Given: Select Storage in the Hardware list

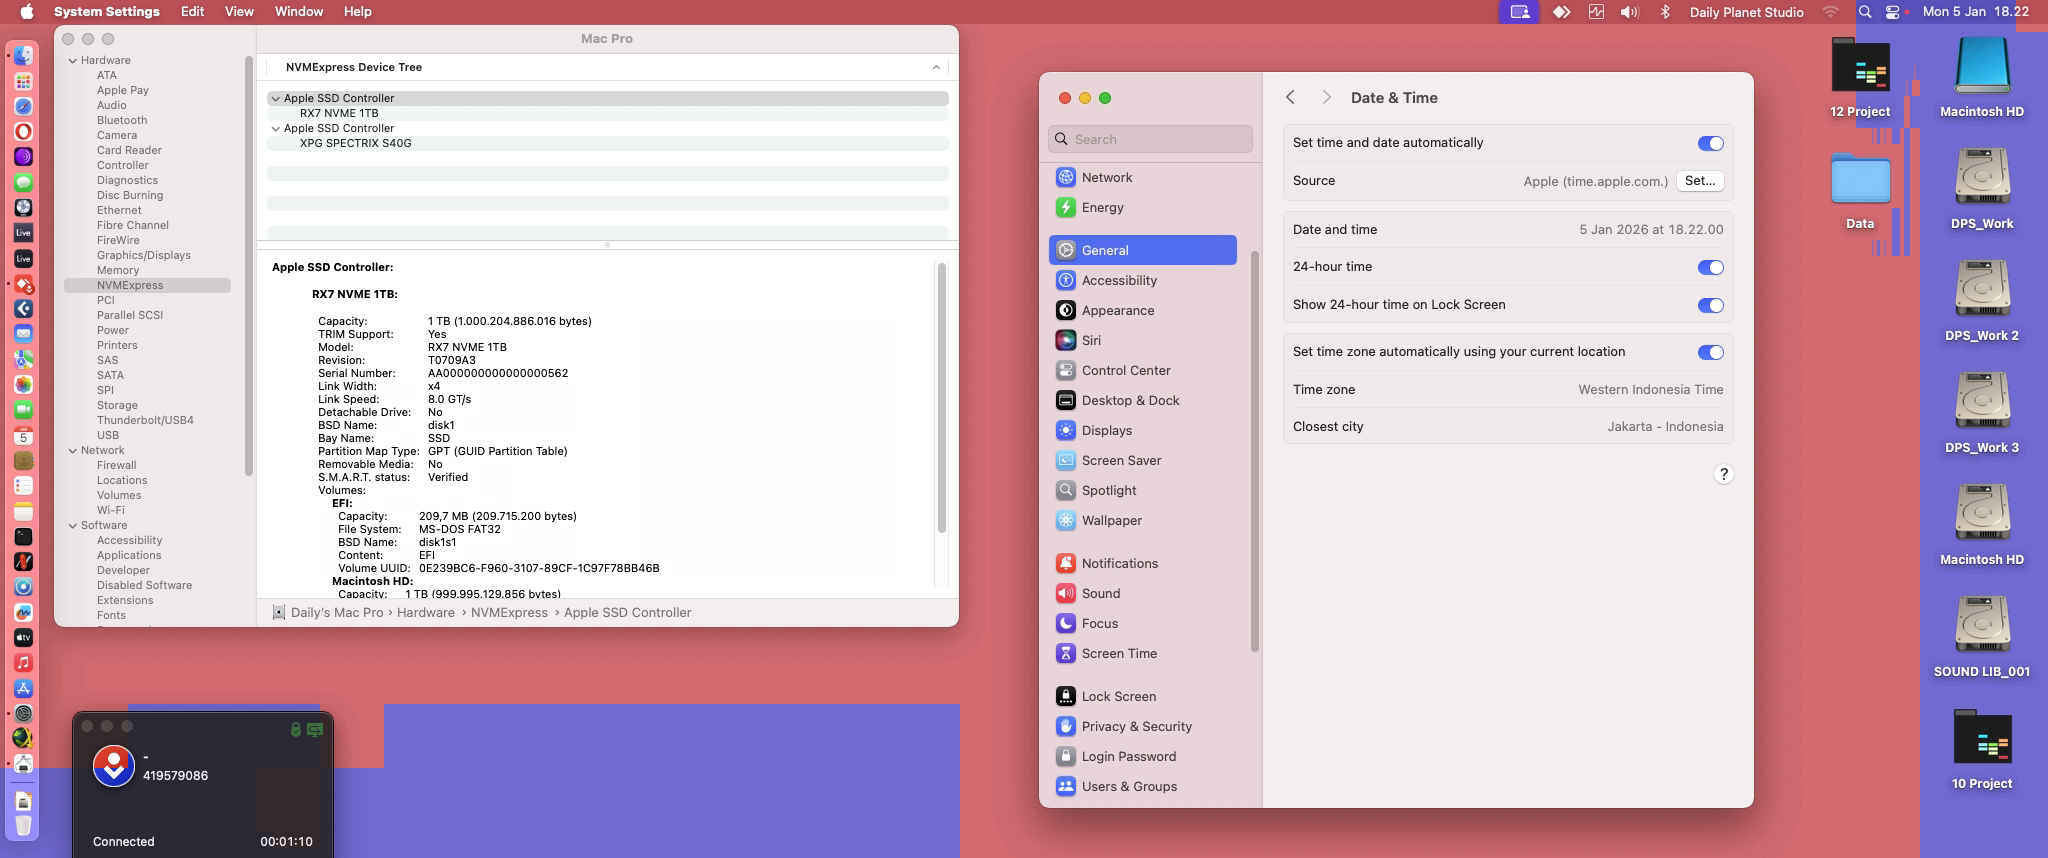Looking at the screenshot, I should pyautogui.click(x=117, y=405).
